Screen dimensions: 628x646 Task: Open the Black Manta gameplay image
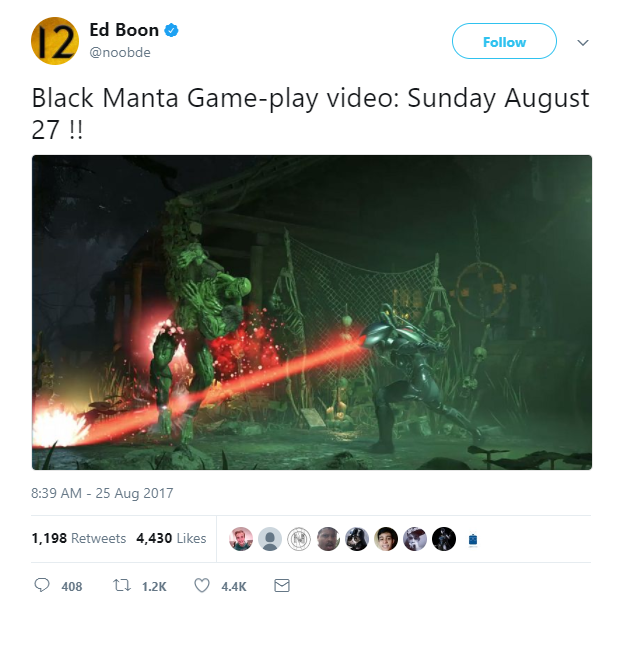click(x=312, y=312)
